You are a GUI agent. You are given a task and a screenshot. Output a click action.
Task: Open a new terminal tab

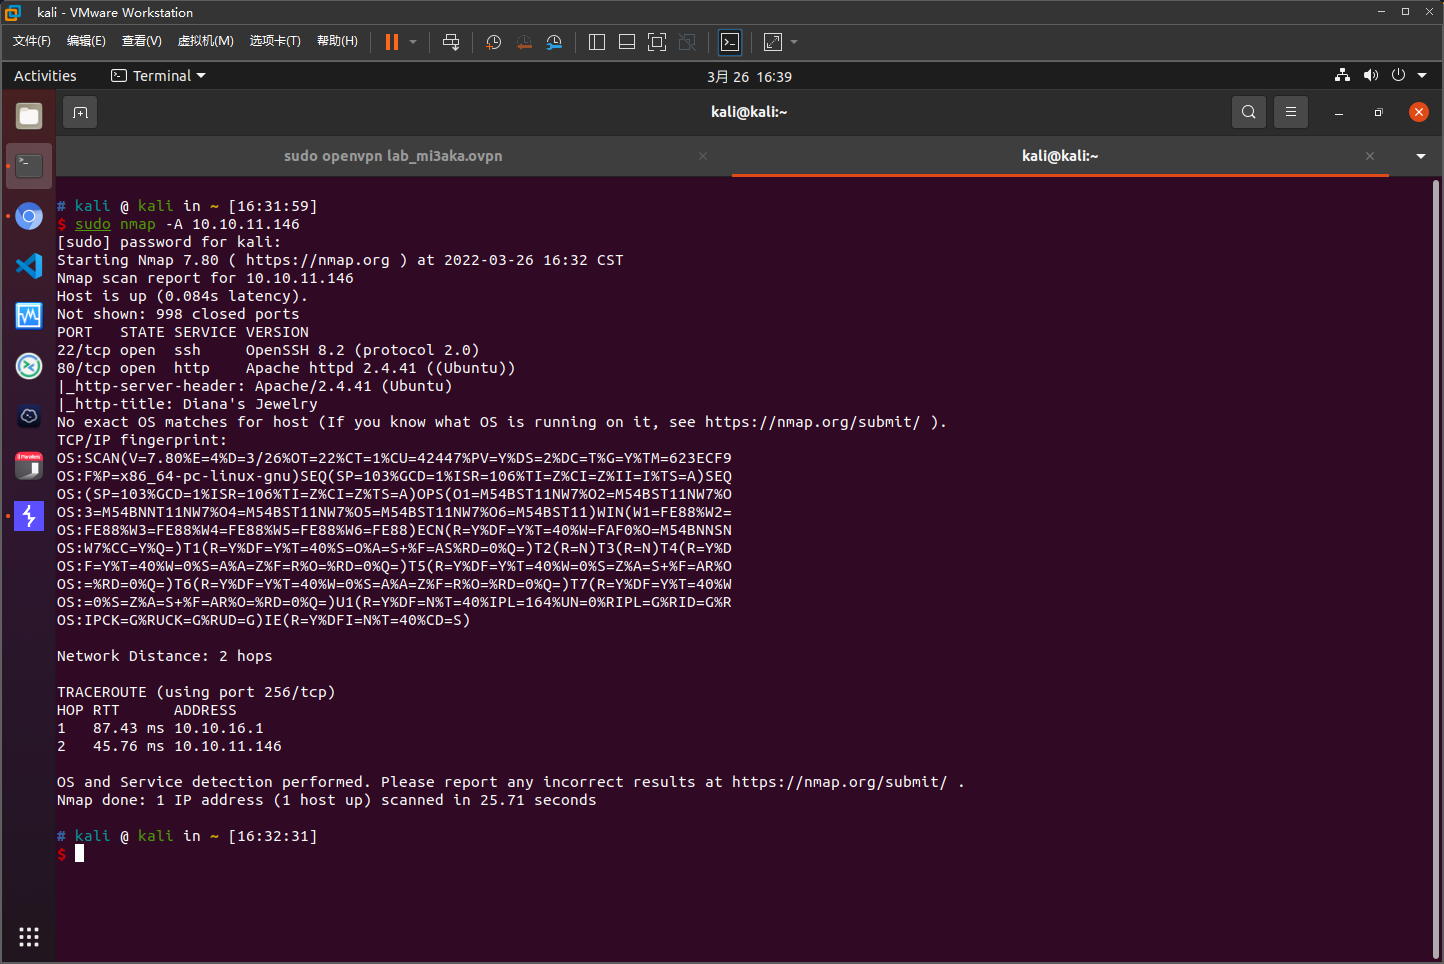[81, 113]
